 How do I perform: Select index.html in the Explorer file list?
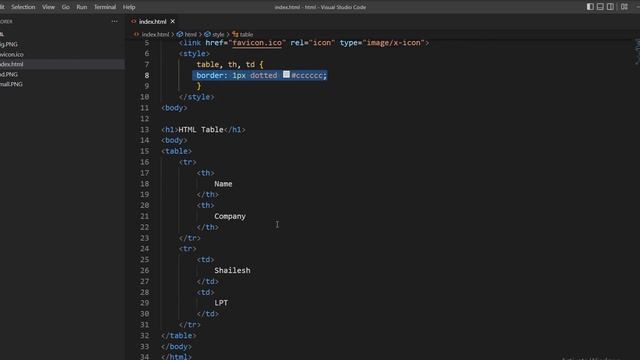[x=61, y=64]
